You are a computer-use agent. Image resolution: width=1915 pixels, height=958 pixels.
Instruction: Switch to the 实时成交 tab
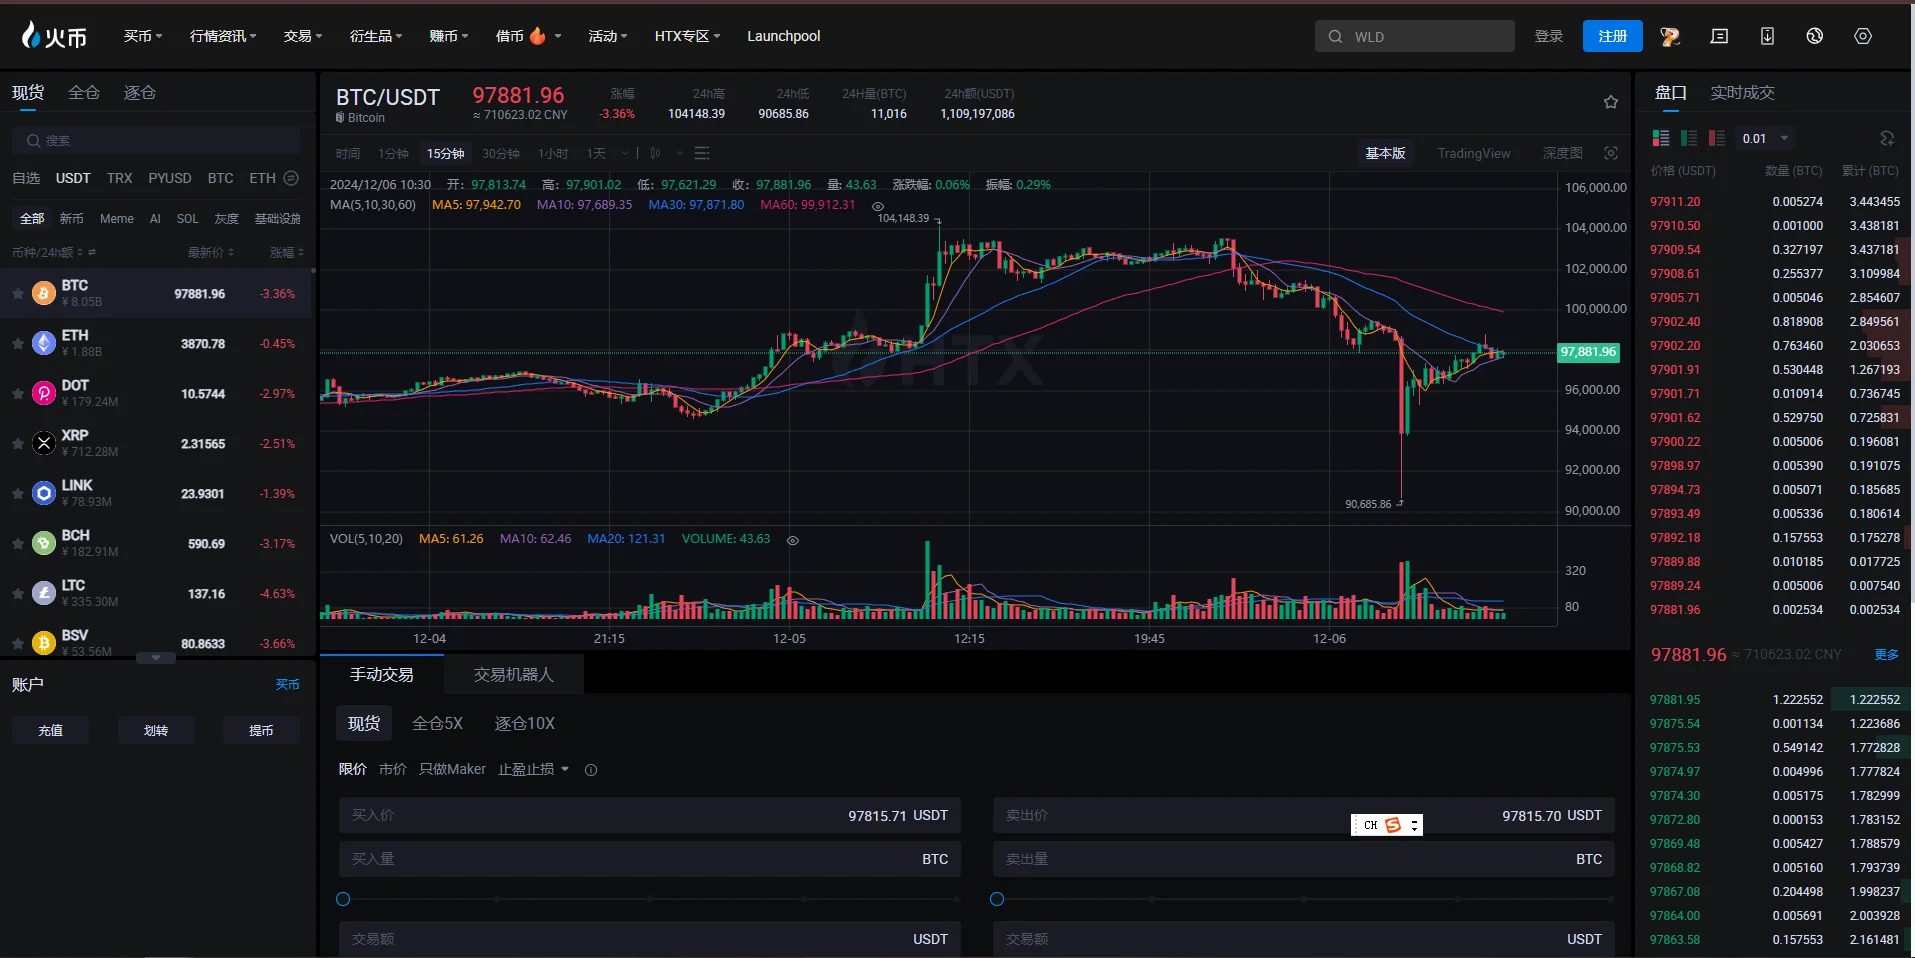(x=1742, y=92)
